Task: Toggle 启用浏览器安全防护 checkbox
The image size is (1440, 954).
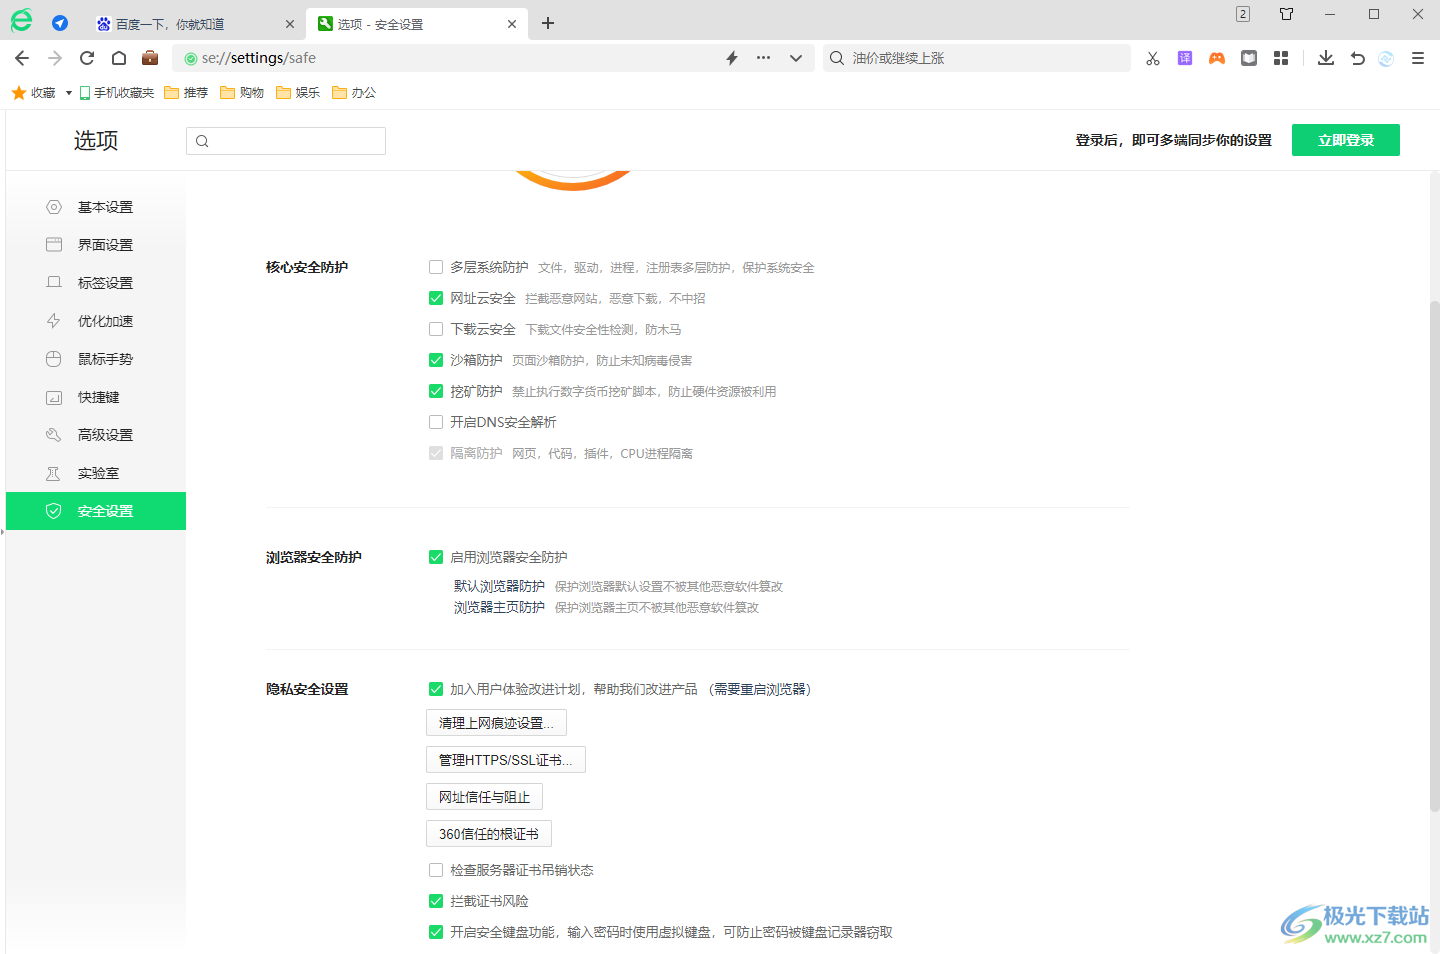Action: point(436,557)
